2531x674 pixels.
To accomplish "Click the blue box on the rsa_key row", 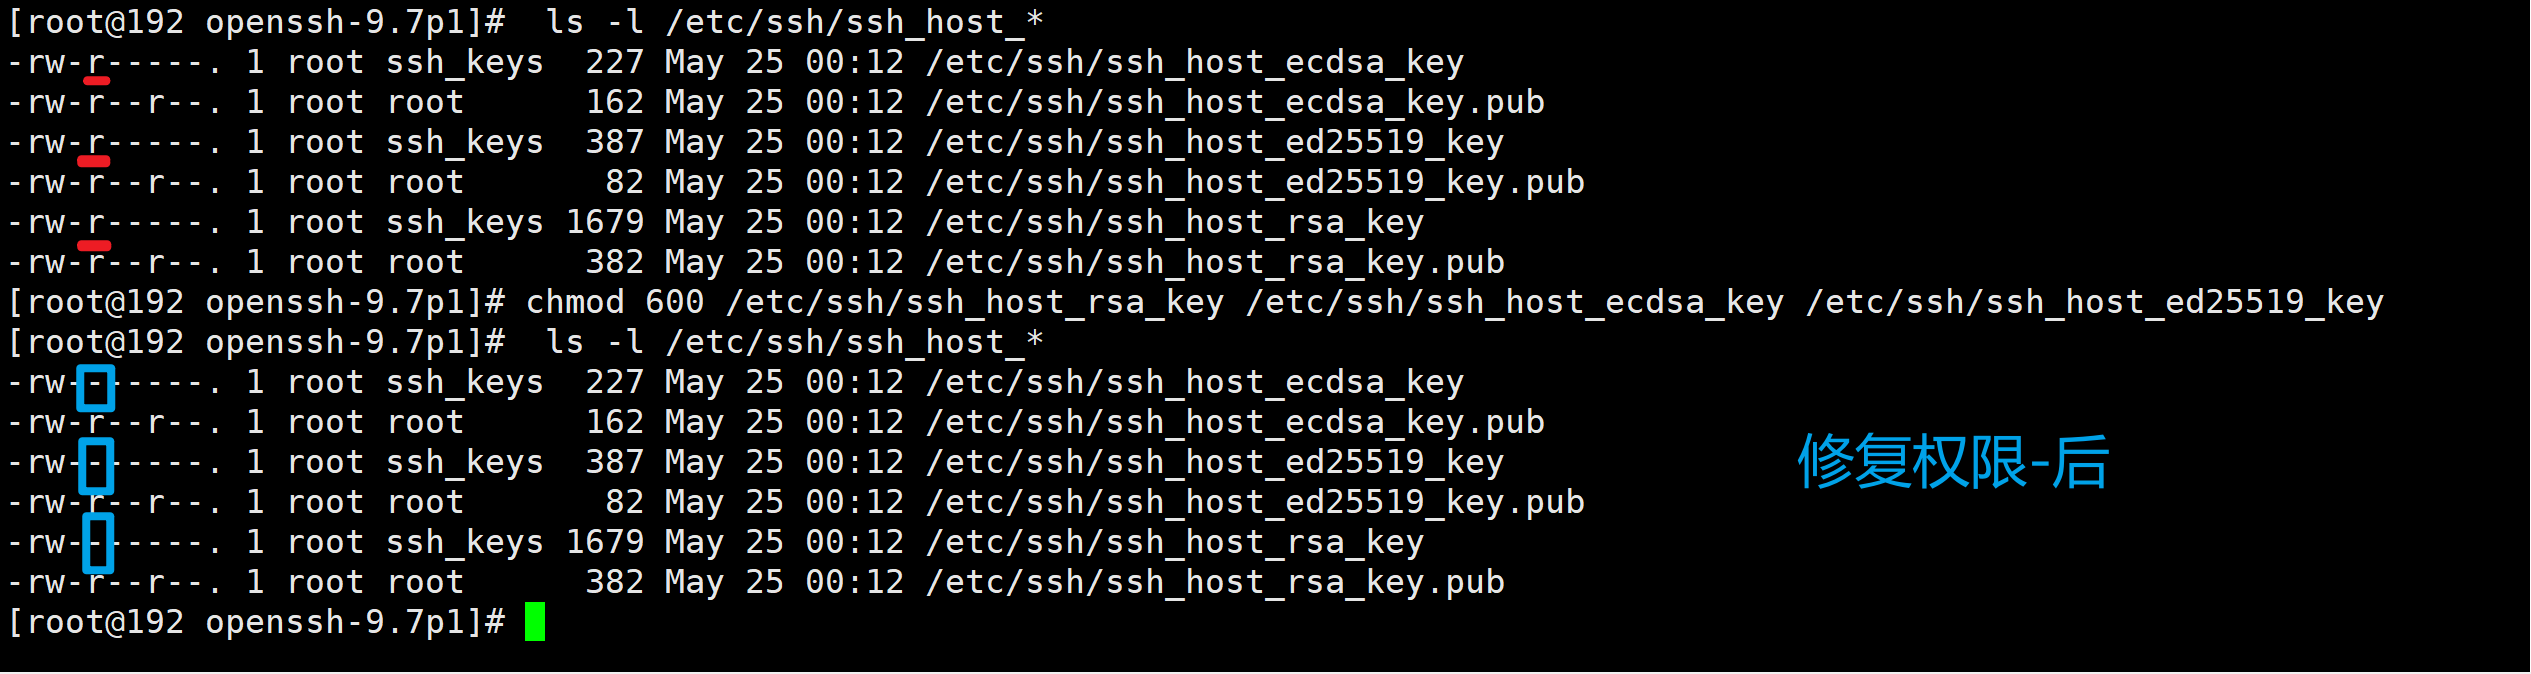I will (97, 543).
